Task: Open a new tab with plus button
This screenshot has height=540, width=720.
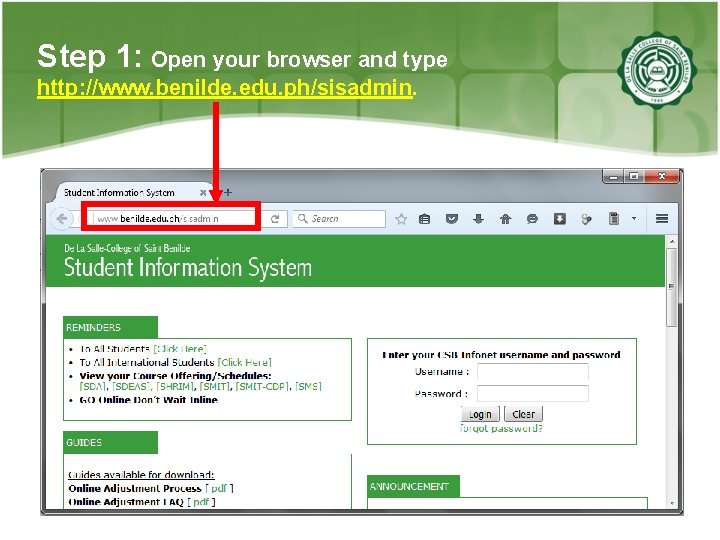Action: click(228, 192)
